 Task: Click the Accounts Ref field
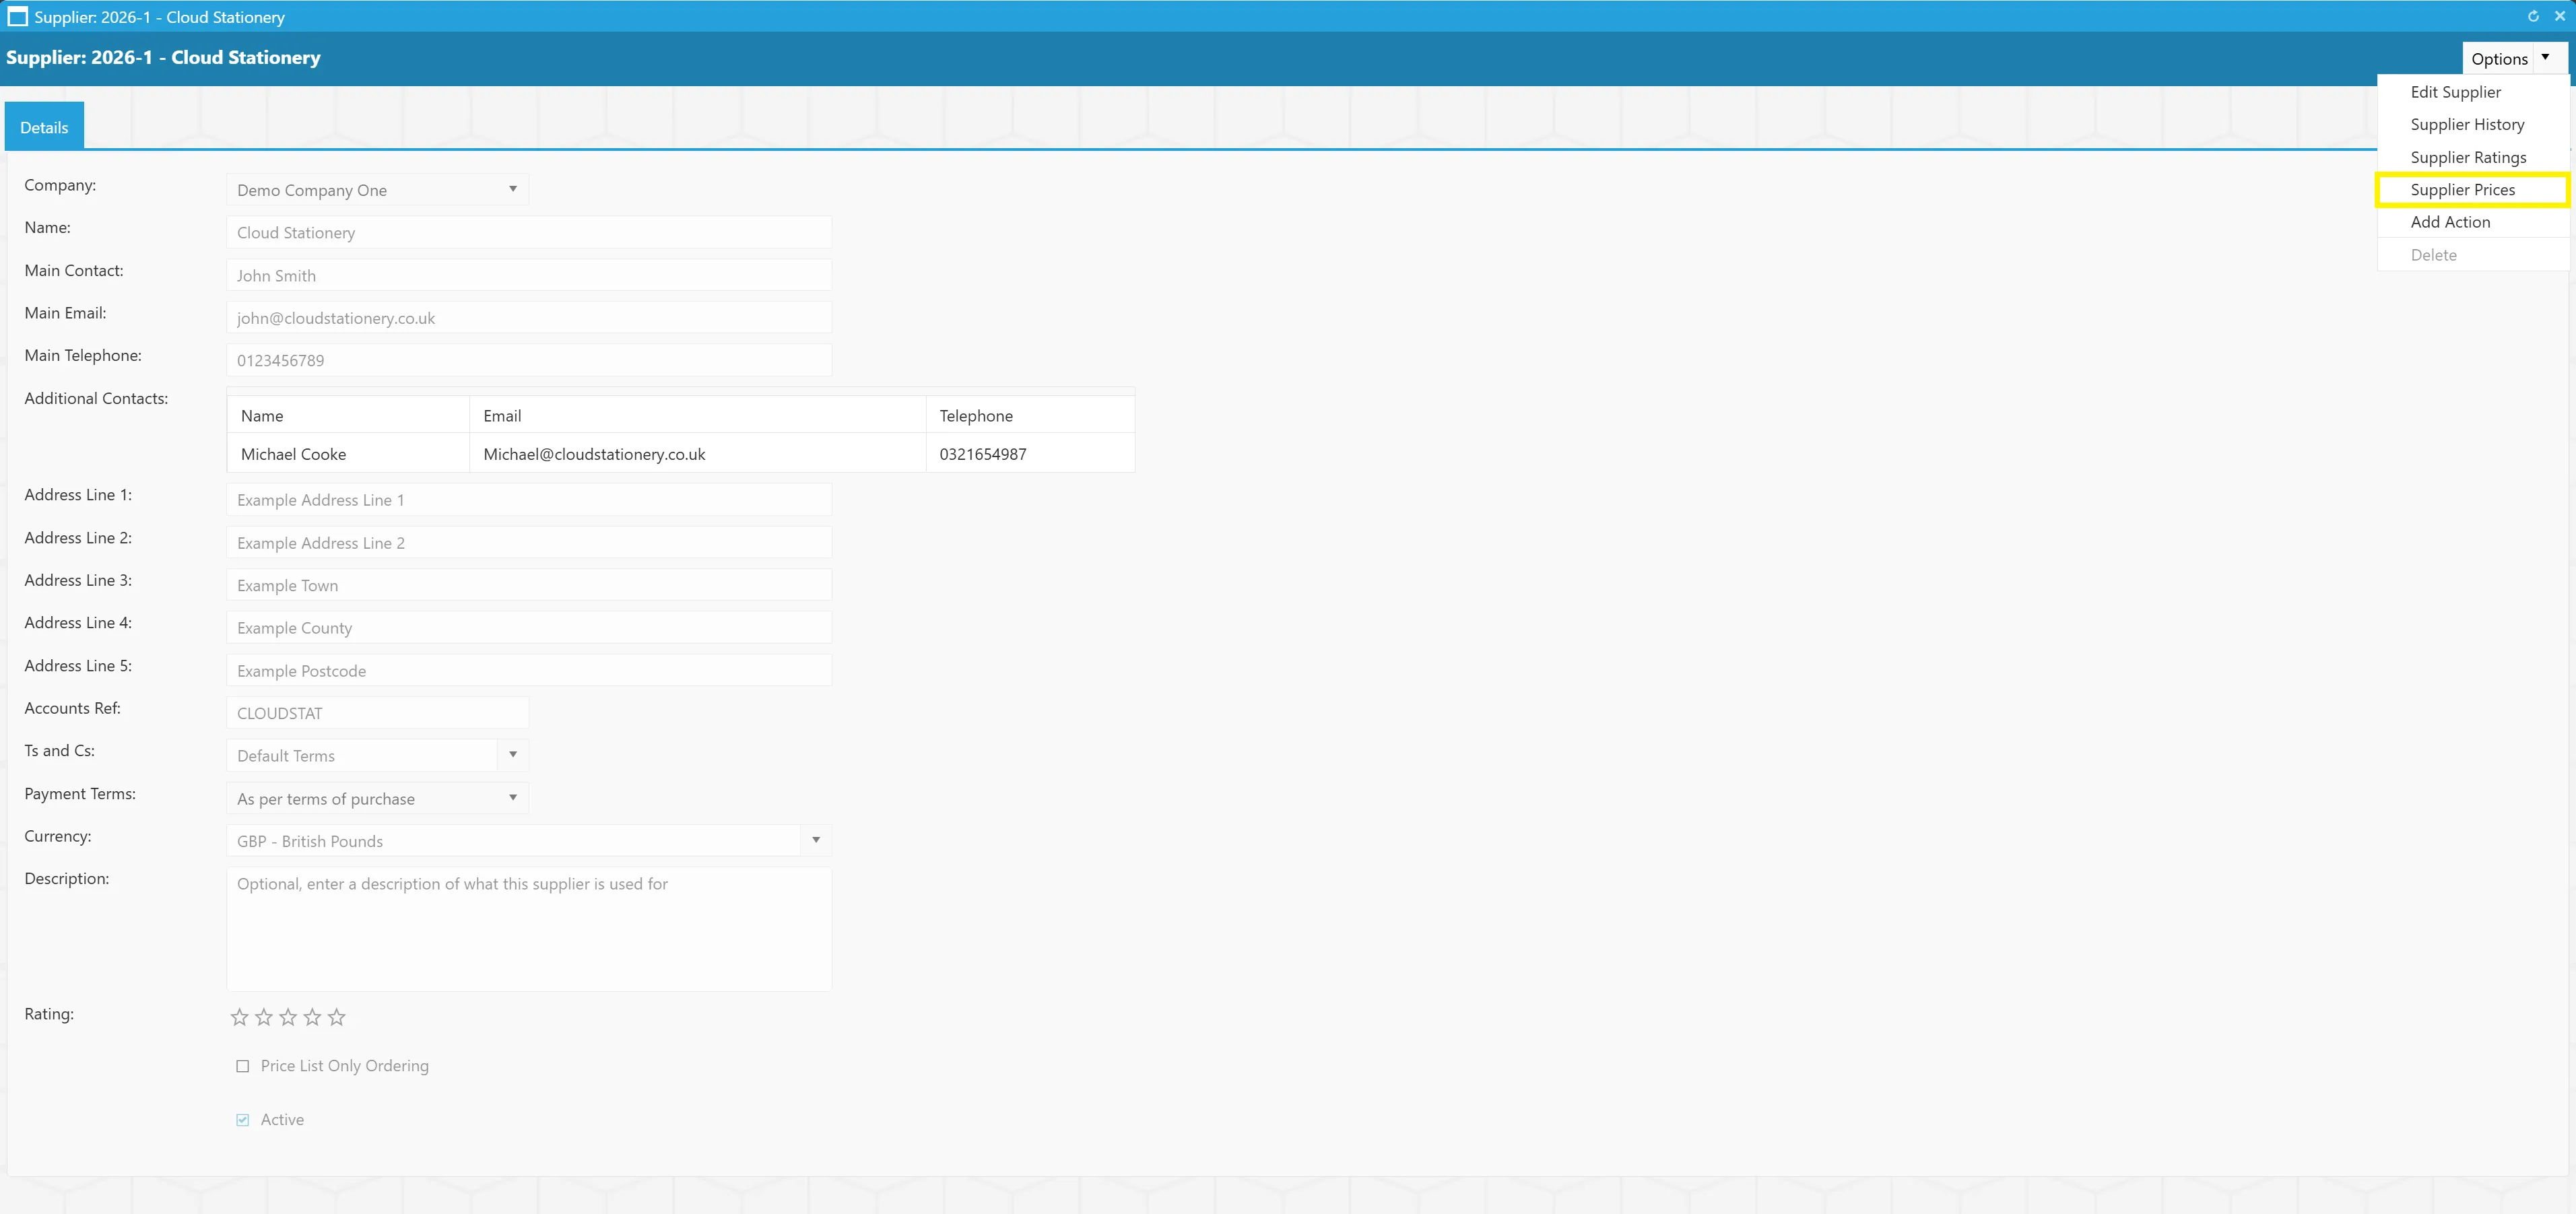pos(377,713)
